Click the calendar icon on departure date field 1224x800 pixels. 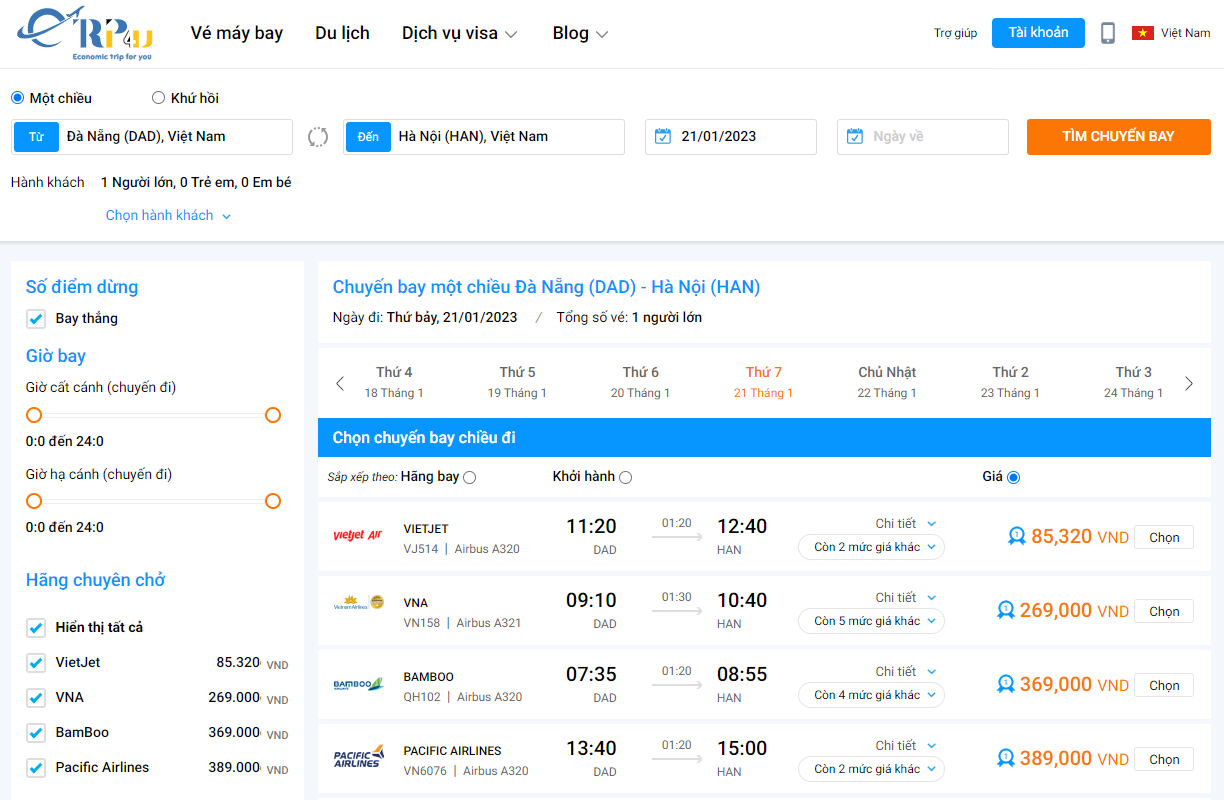pos(662,136)
